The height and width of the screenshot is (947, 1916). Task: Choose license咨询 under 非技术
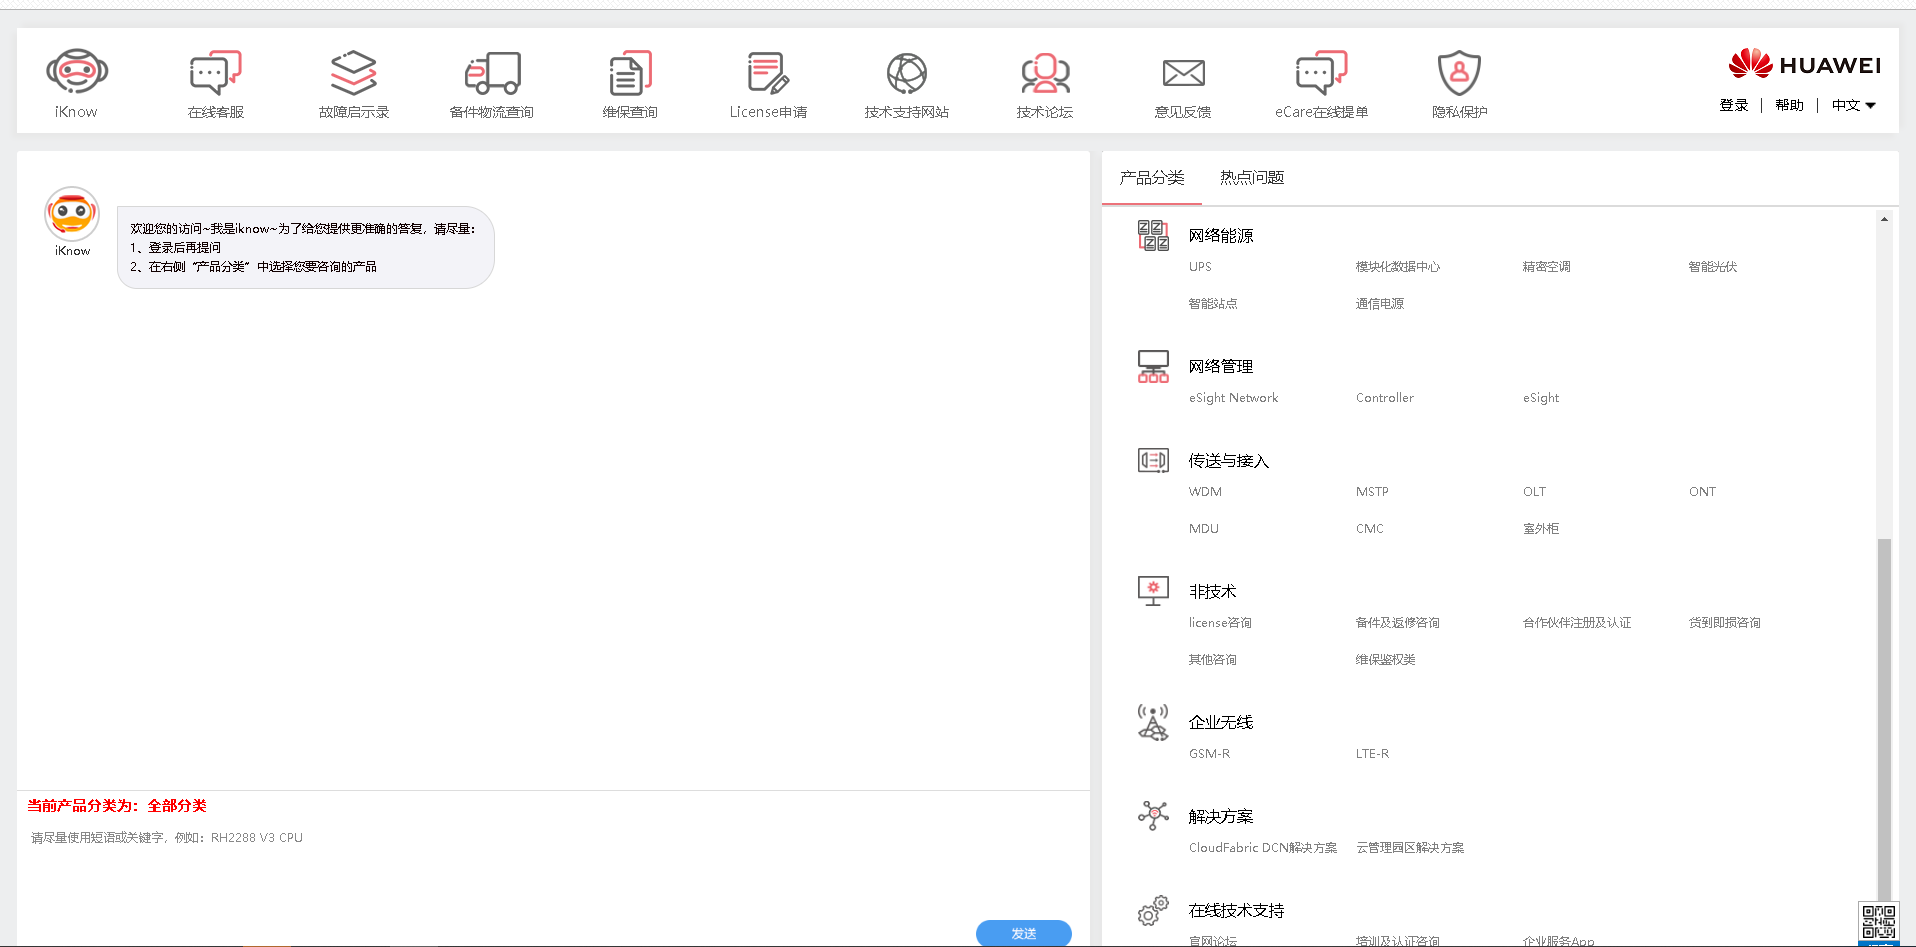click(1220, 623)
